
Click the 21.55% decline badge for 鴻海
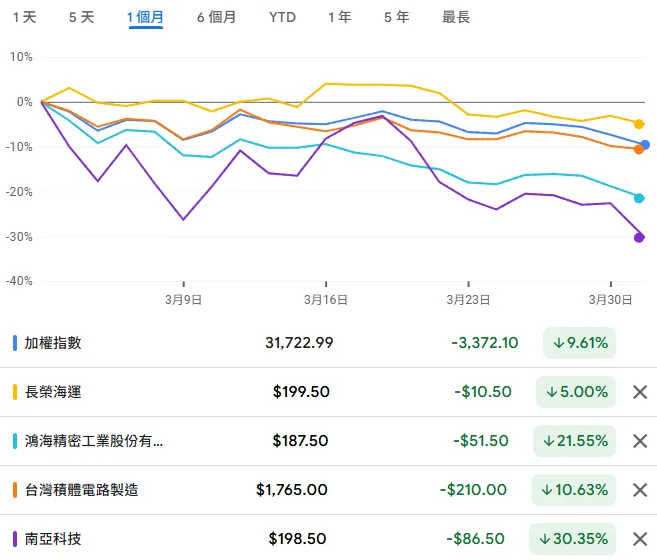coord(574,441)
